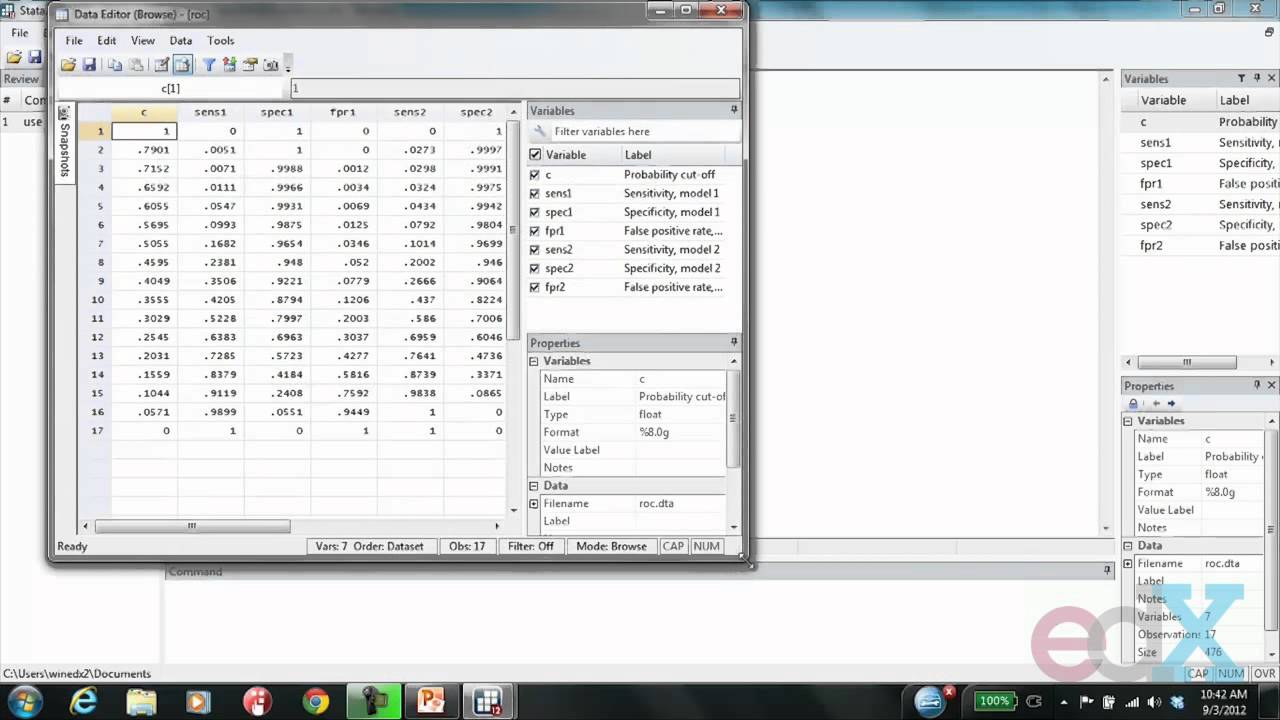Click the lock icon in main Properties pane
Viewport: 1280px width, 720px height.
tap(1133, 404)
